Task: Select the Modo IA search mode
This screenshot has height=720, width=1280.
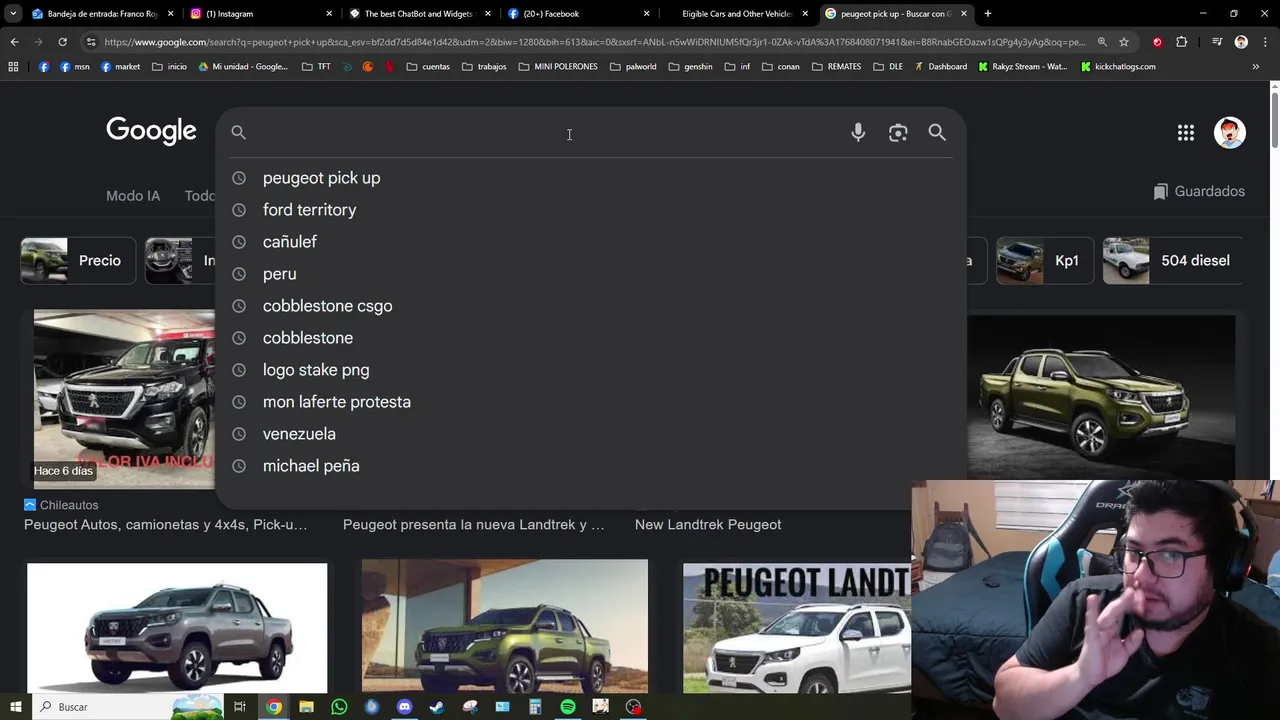Action: [133, 196]
